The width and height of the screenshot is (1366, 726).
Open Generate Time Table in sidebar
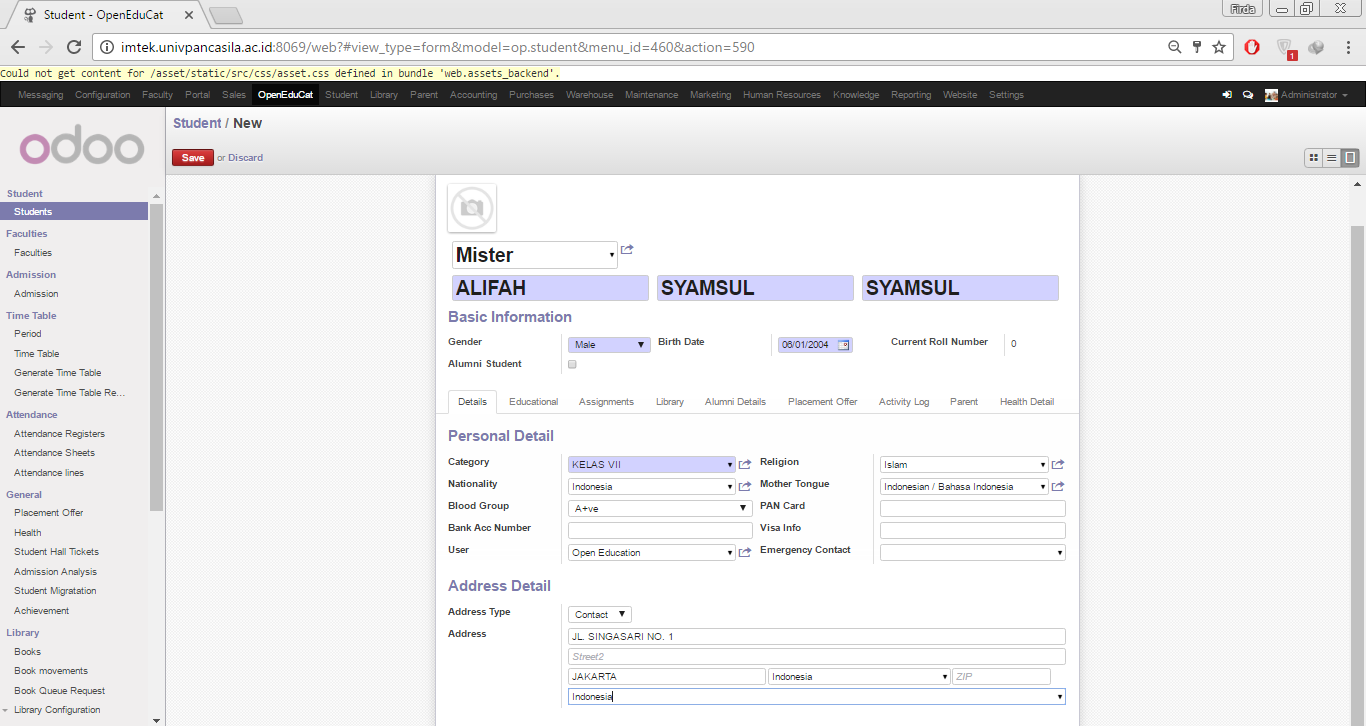click(x=58, y=373)
